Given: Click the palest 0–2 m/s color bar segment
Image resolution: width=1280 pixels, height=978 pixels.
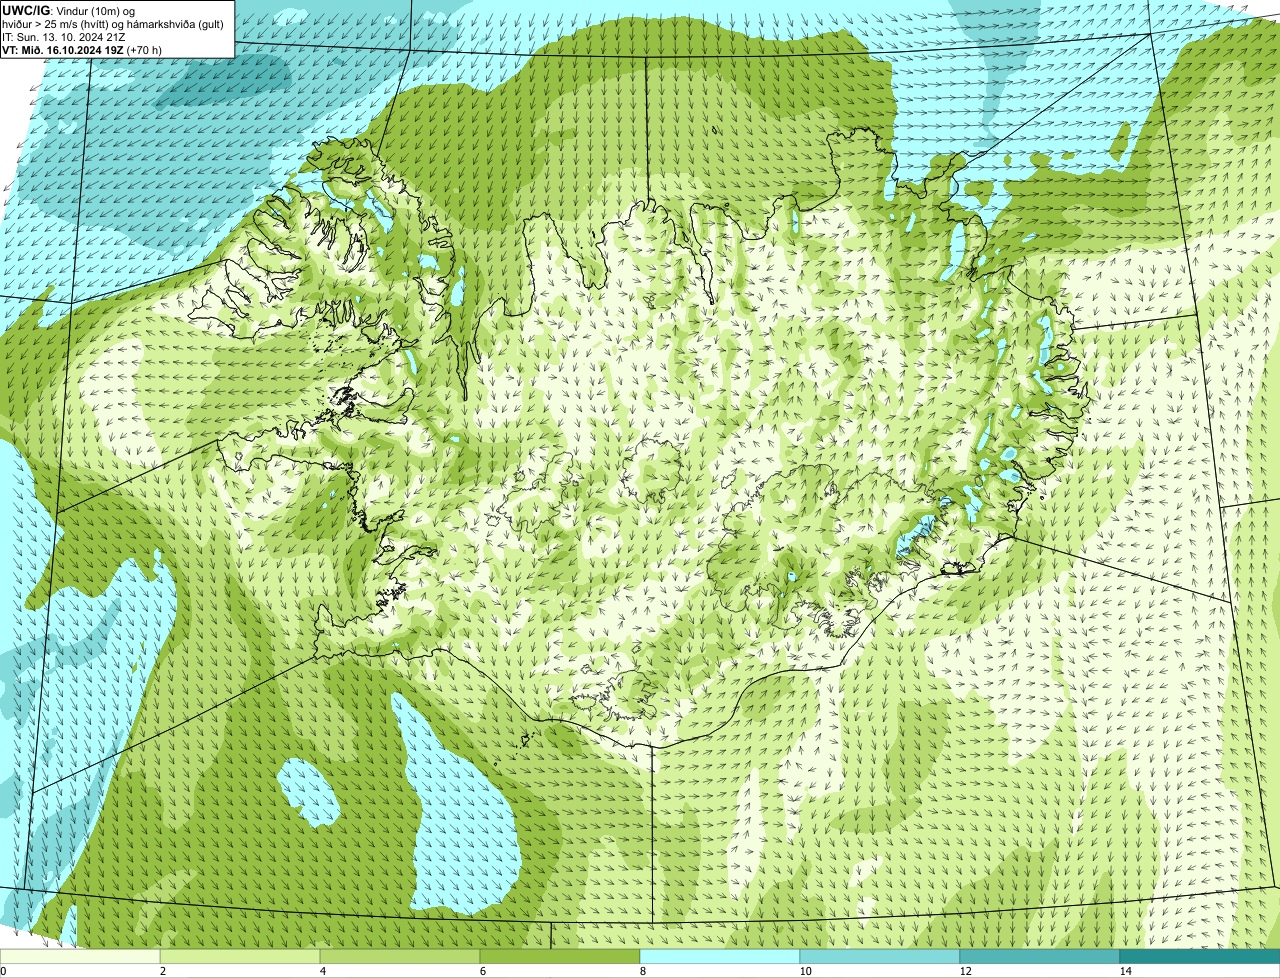Looking at the screenshot, I should (80, 956).
